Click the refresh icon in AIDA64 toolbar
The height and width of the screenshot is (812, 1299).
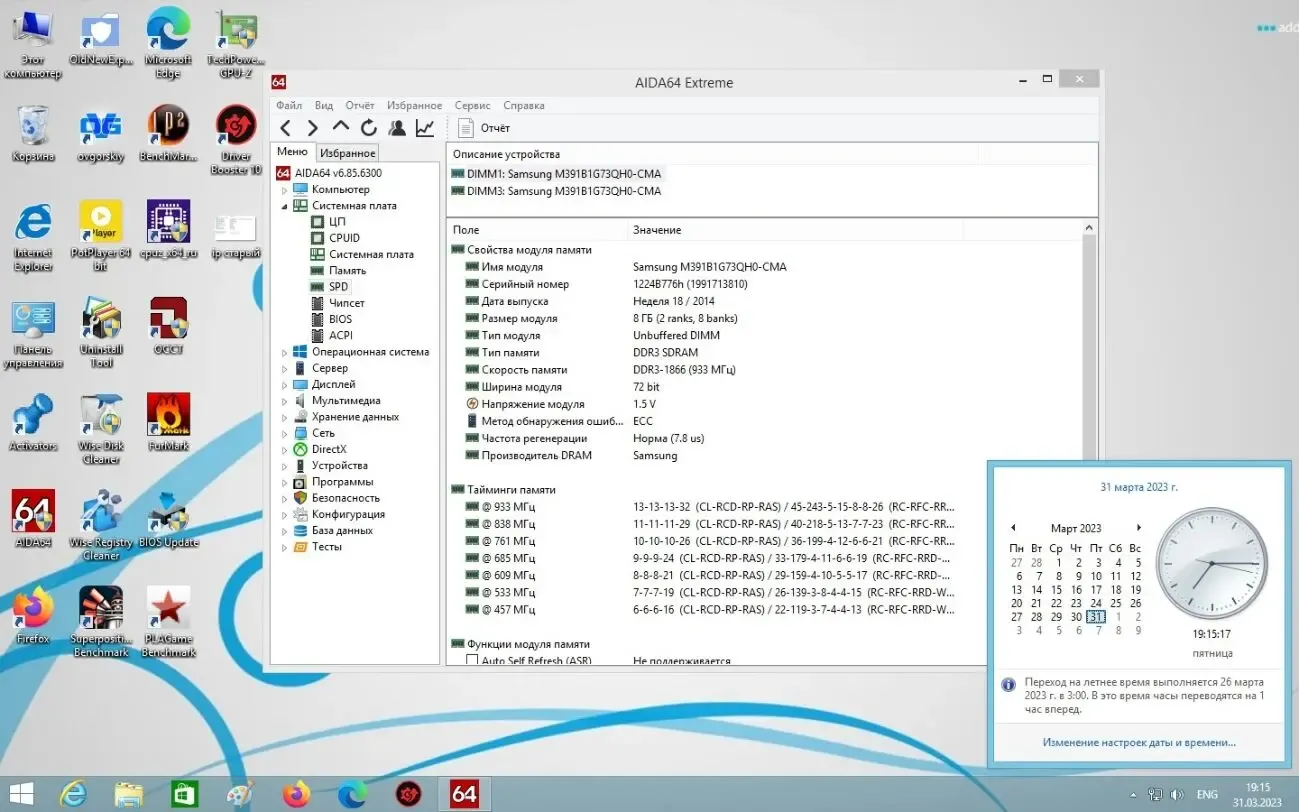(x=368, y=127)
